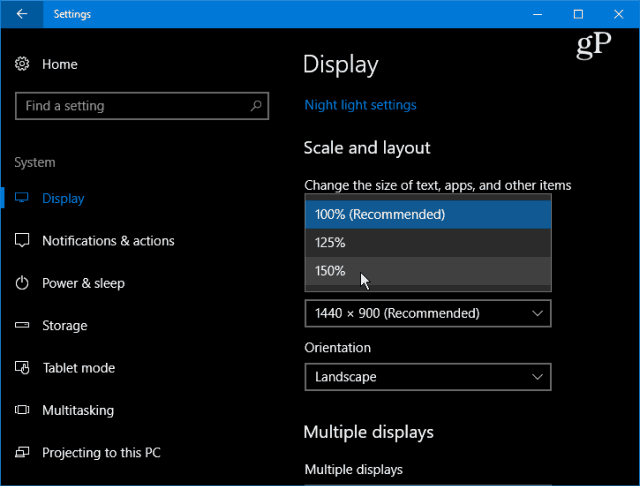Image resolution: width=640 pixels, height=486 pixels.
Task: Maximize the Settings window
Action: coord(578,14)
